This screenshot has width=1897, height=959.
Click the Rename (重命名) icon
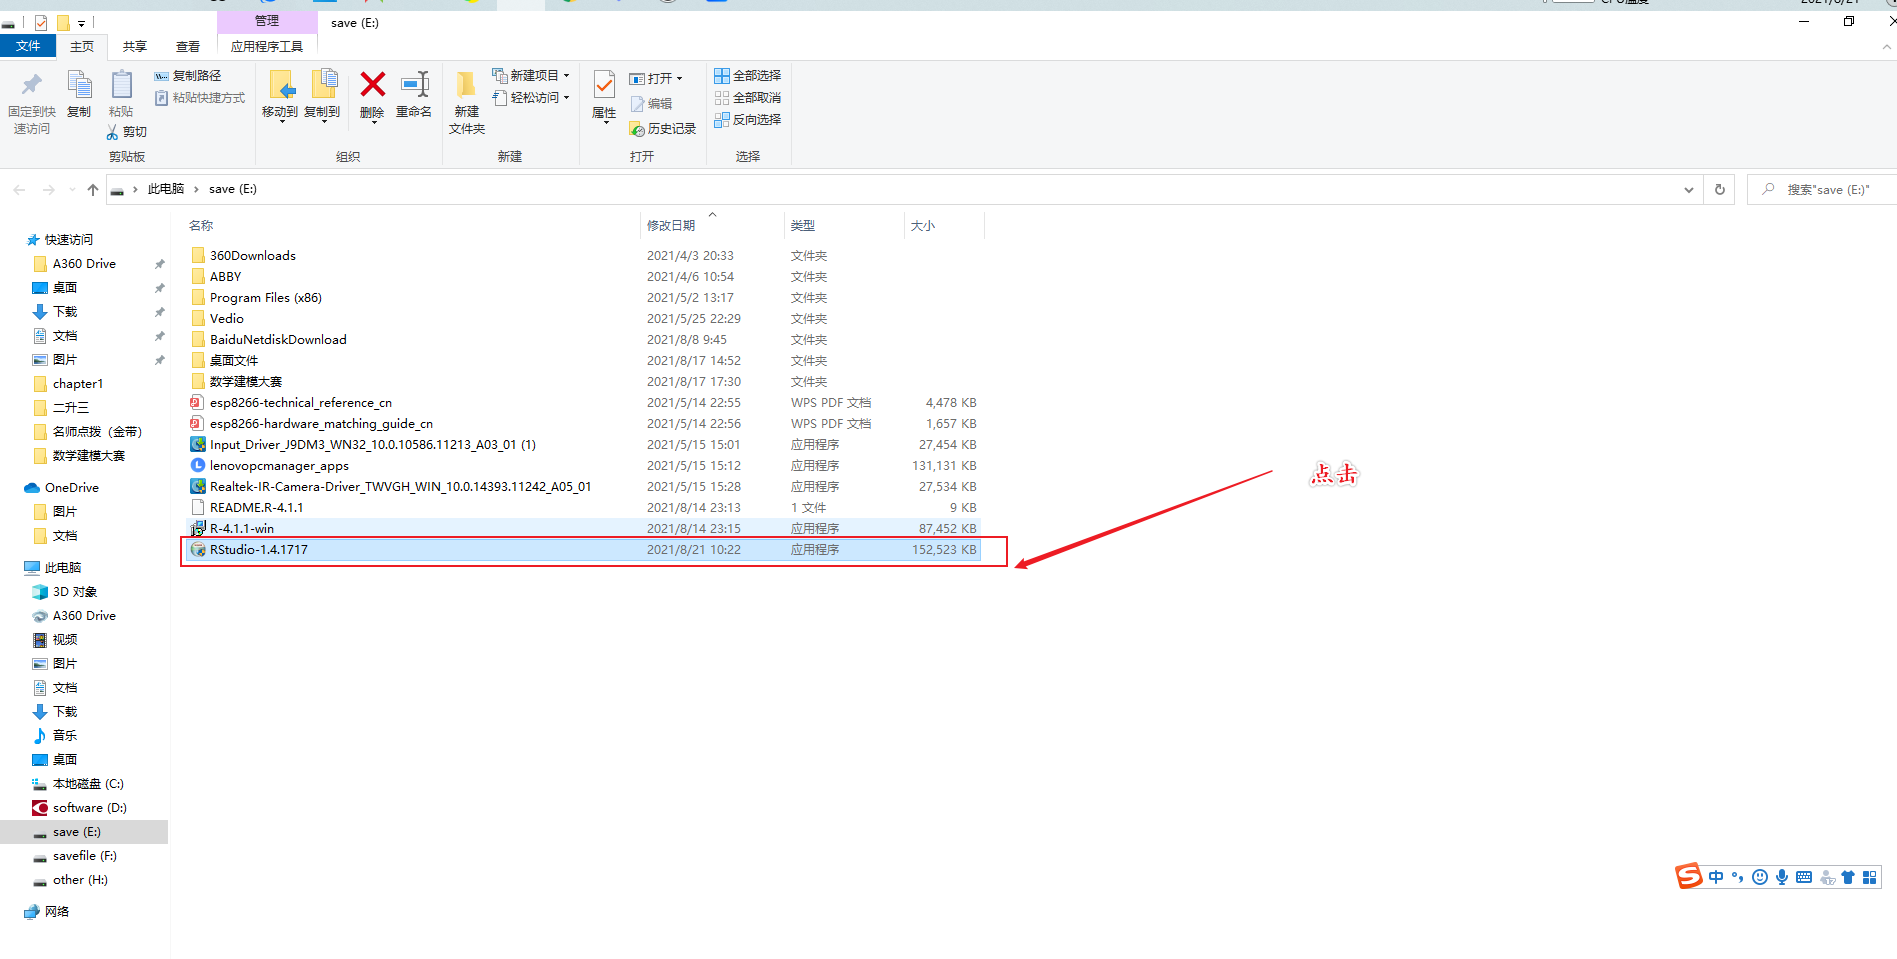[414, 84]
